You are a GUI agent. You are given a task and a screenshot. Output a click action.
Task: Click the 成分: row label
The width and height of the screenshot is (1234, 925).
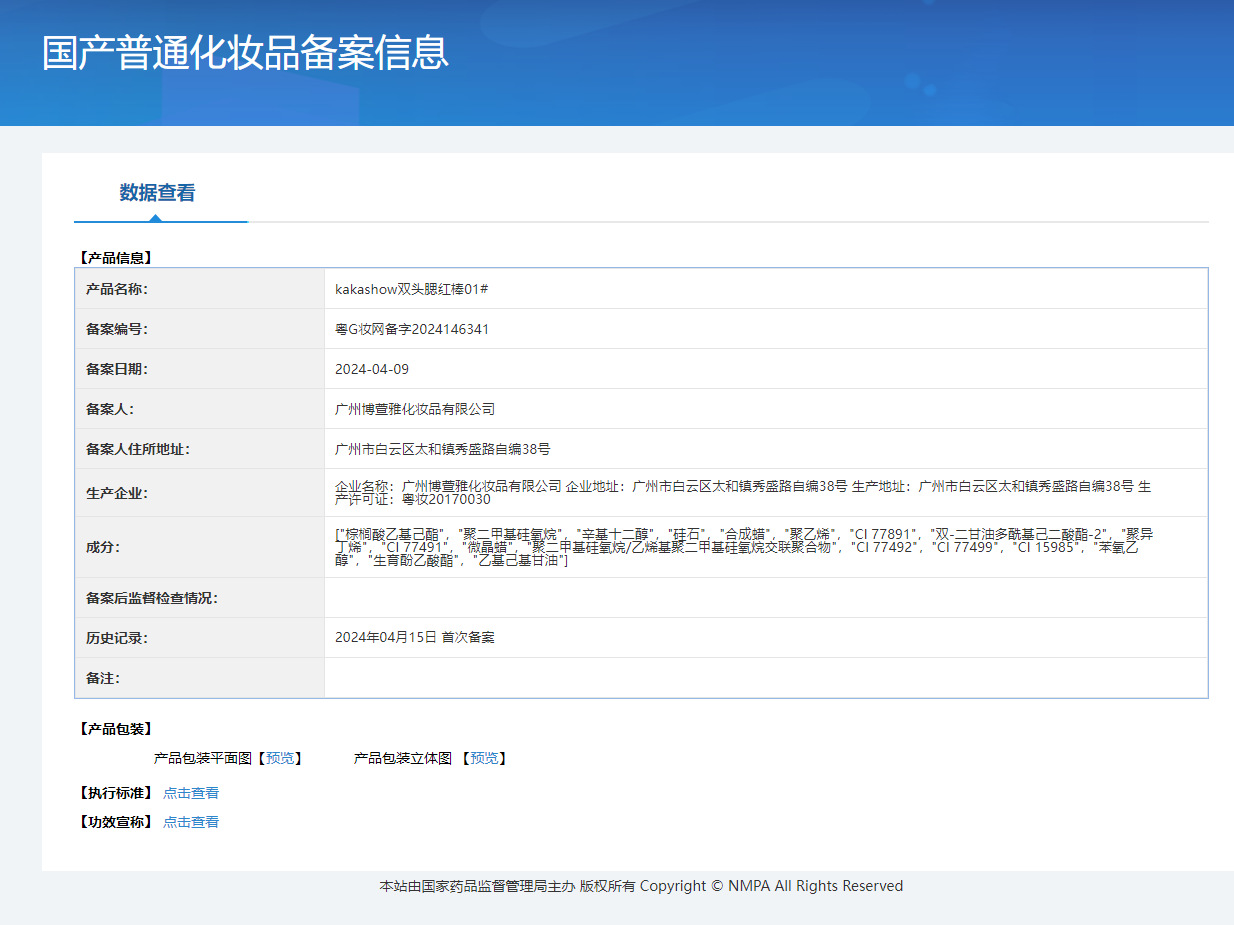coord(103,547)
